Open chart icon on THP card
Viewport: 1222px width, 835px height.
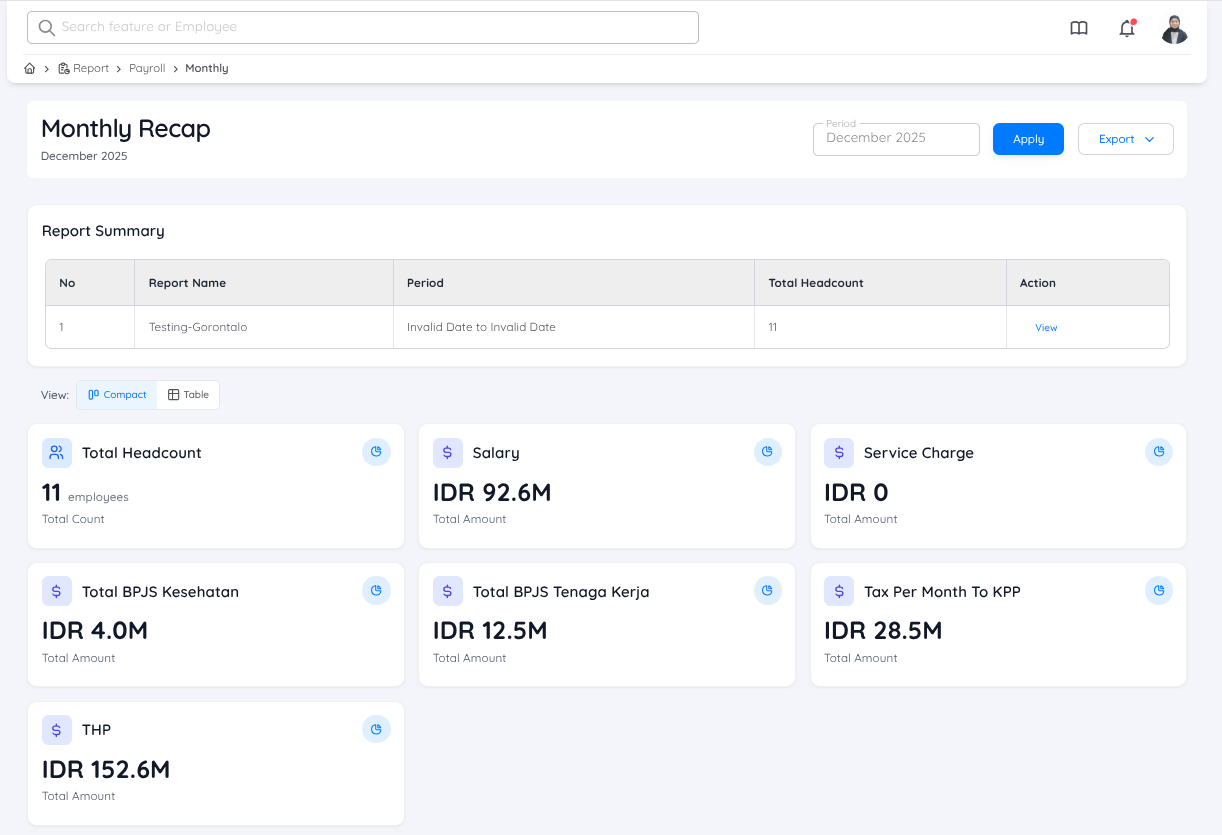(x=376, y=730)
